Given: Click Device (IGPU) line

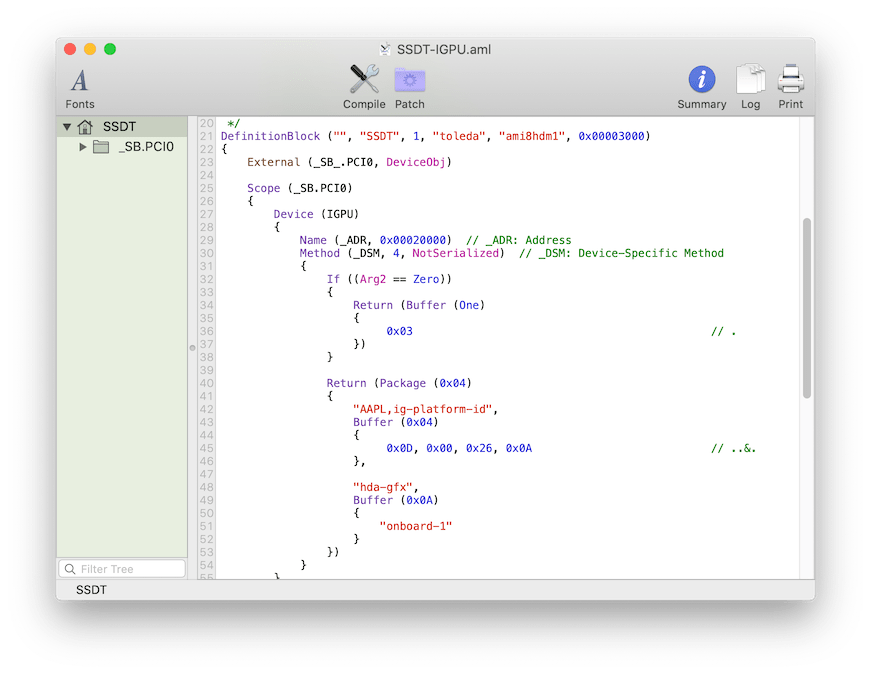Looking at the screenshot, I should [316, 214].
